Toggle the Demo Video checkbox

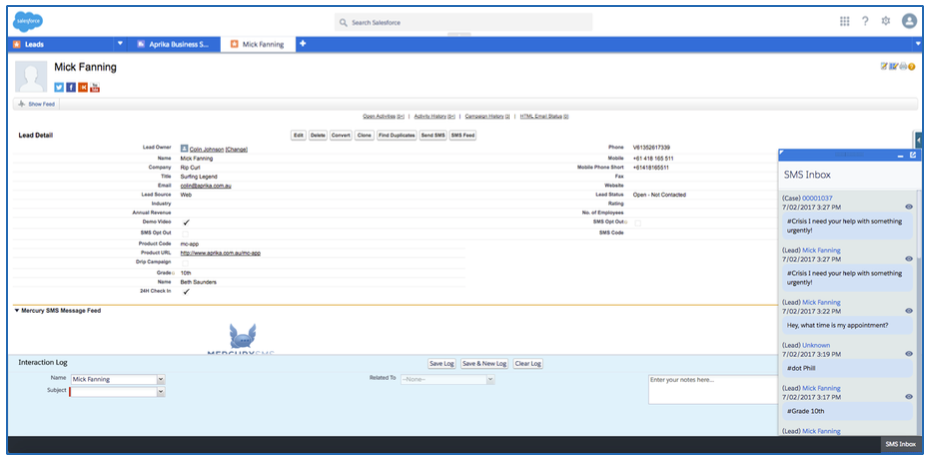tap(186, 222)
